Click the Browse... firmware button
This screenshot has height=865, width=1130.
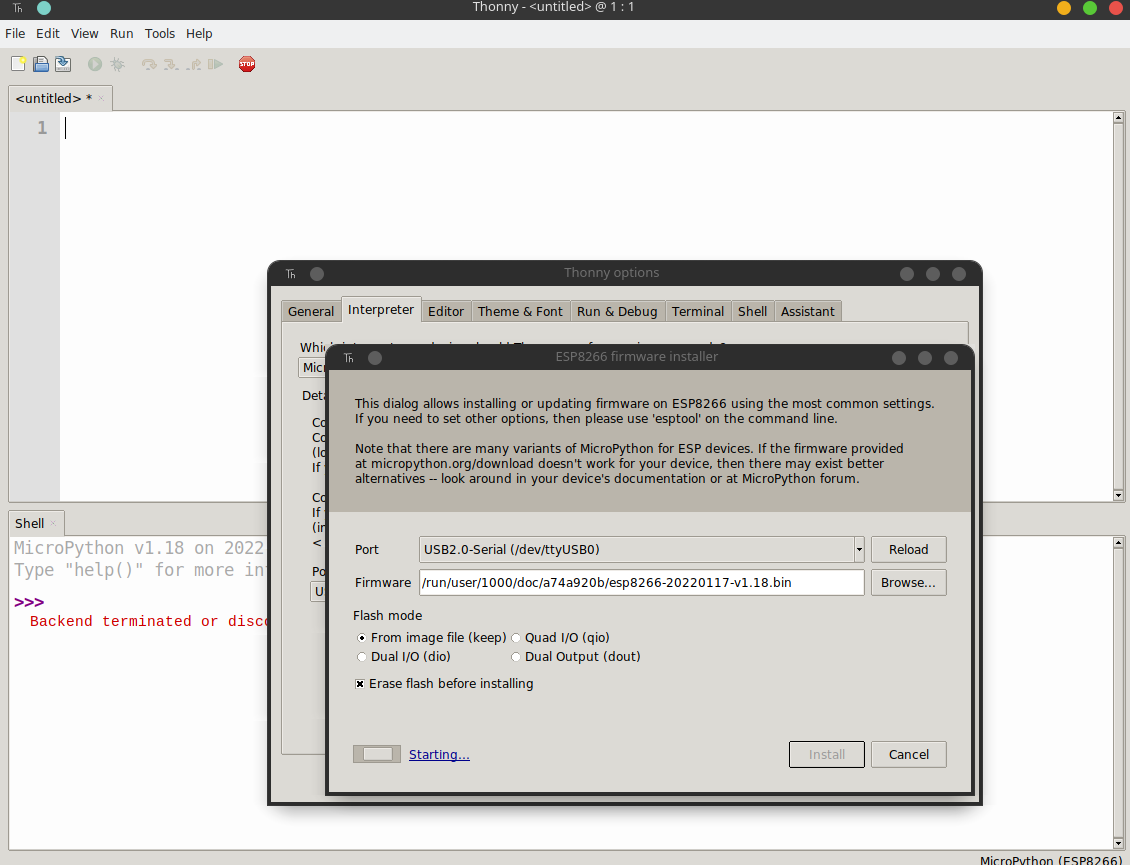[x=908, y=583]
